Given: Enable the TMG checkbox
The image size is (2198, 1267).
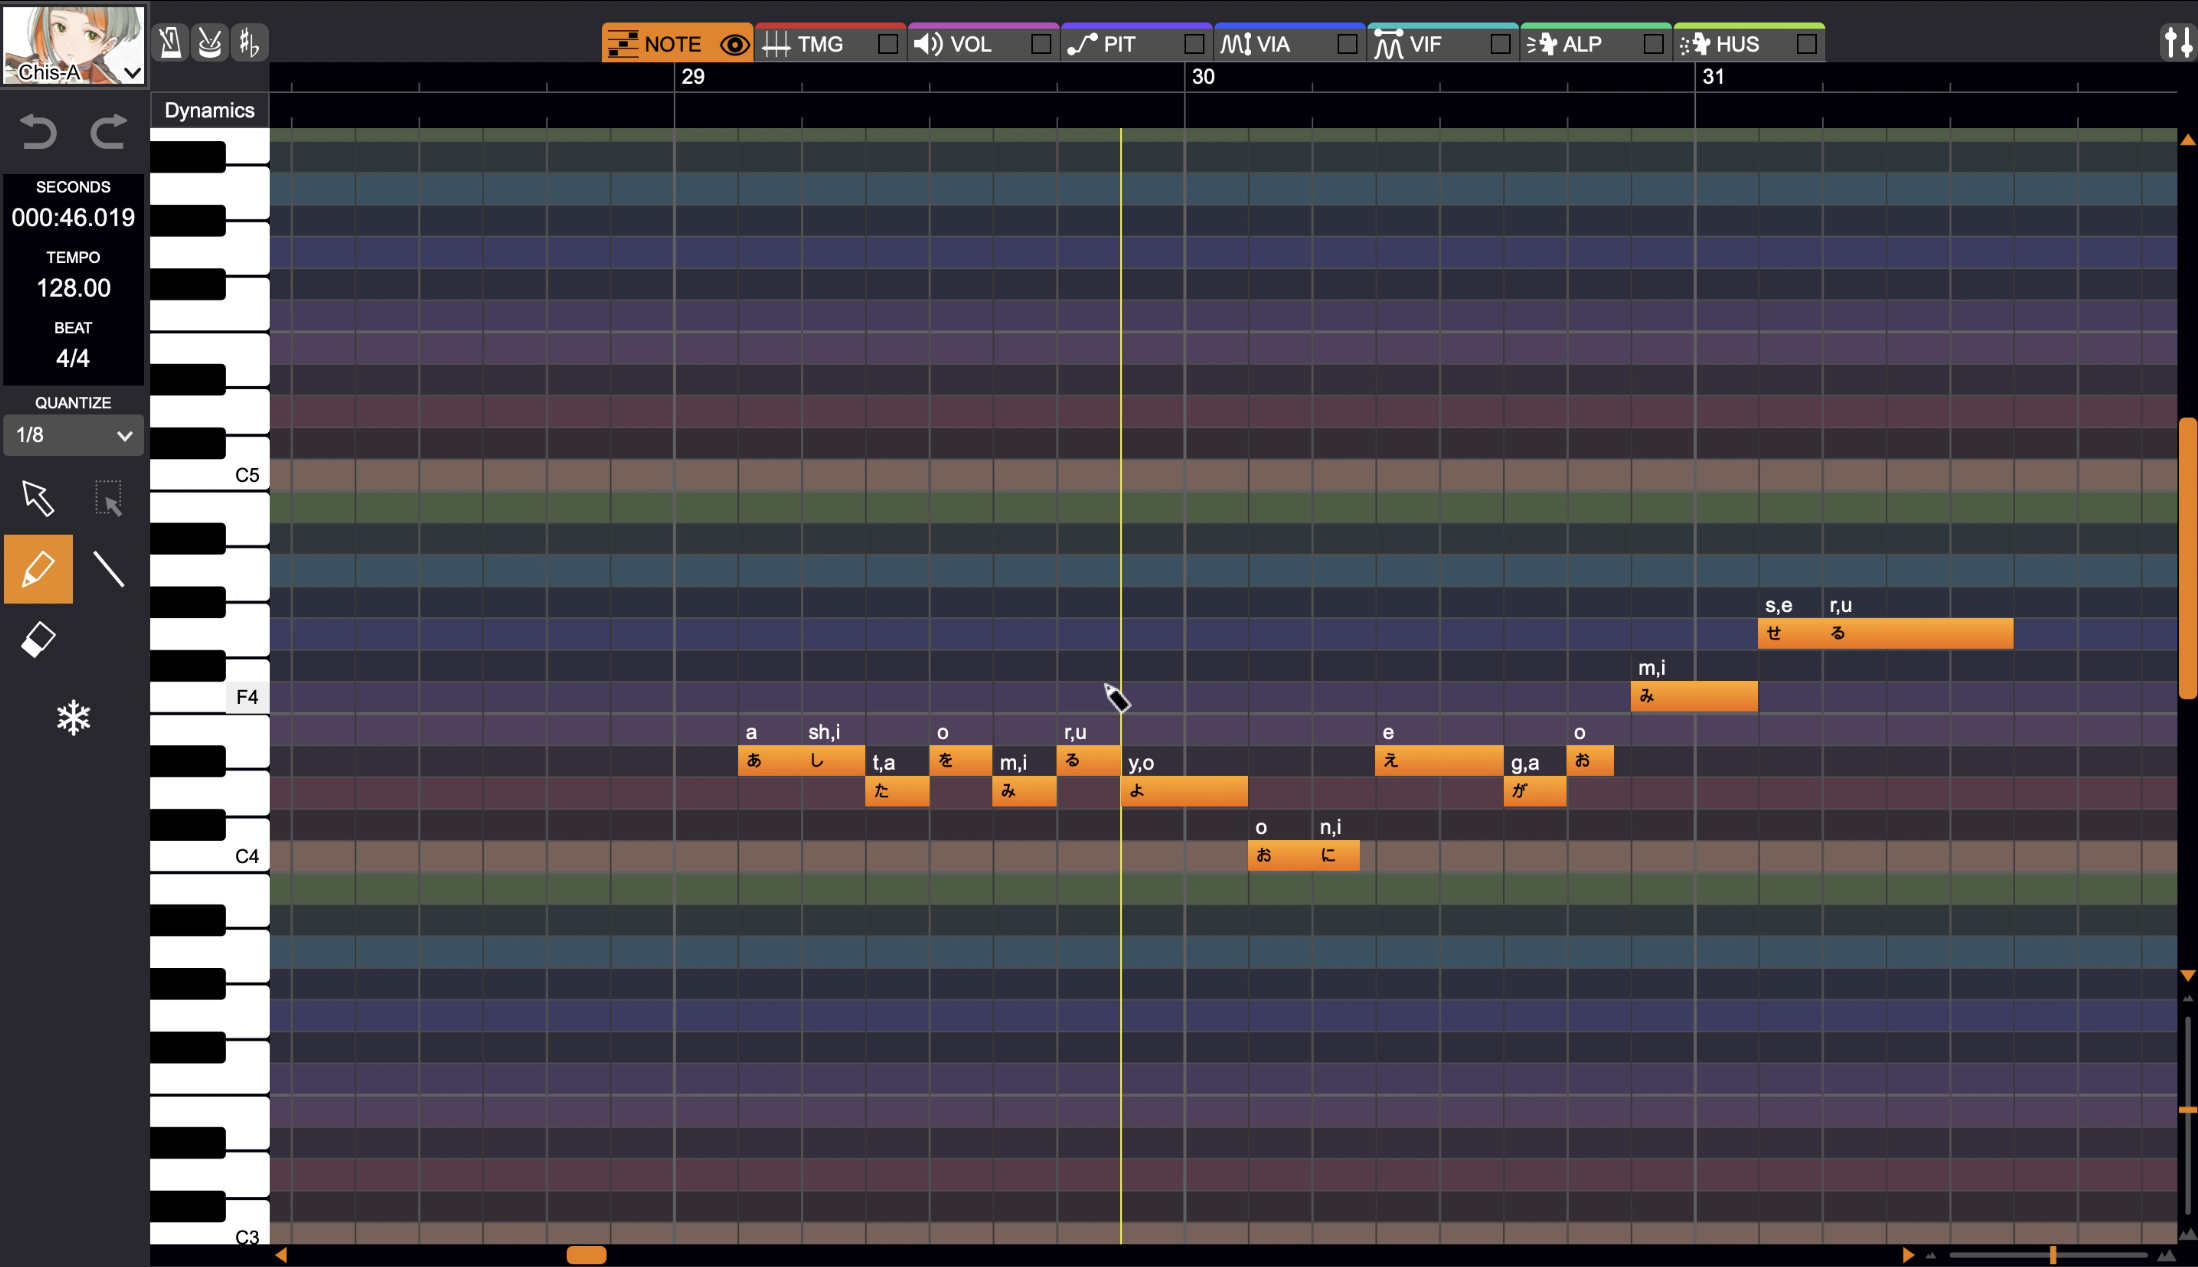Looking at the screenshot, I should tap(887, 44).
